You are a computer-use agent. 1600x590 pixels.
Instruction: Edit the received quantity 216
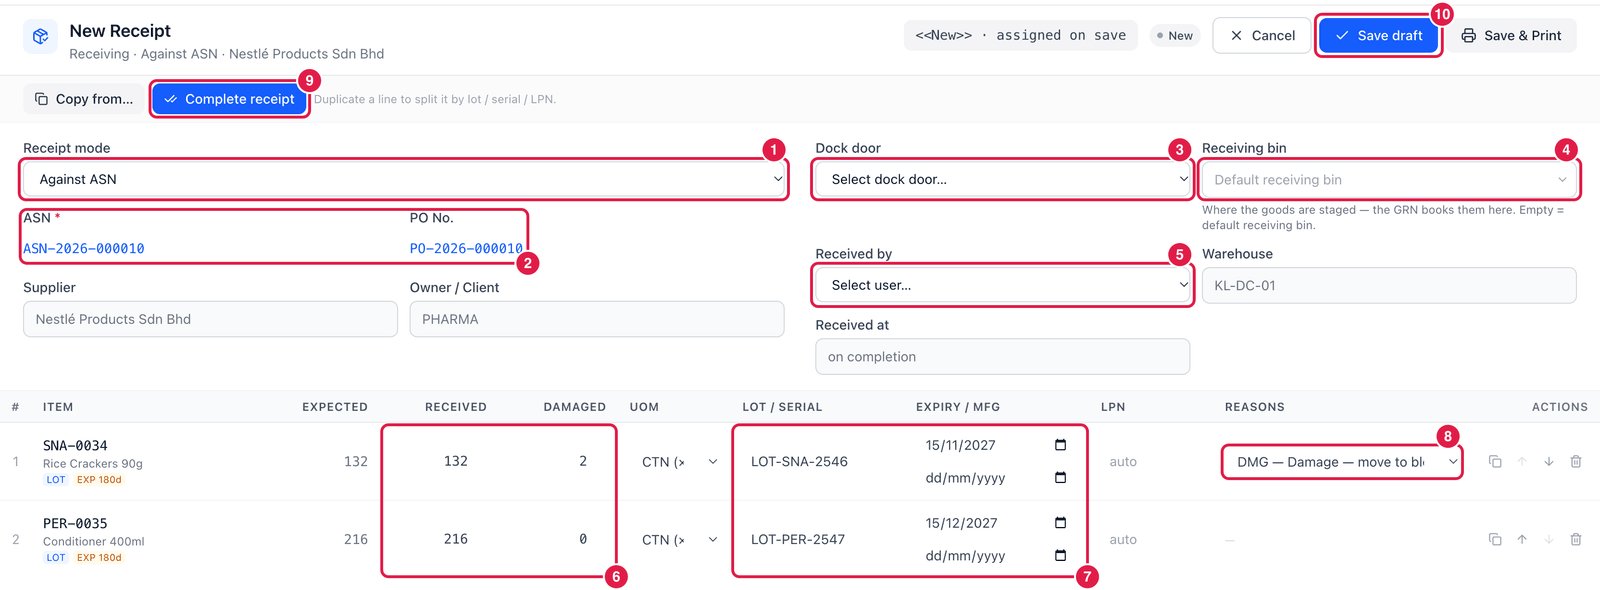coord(456,539)
